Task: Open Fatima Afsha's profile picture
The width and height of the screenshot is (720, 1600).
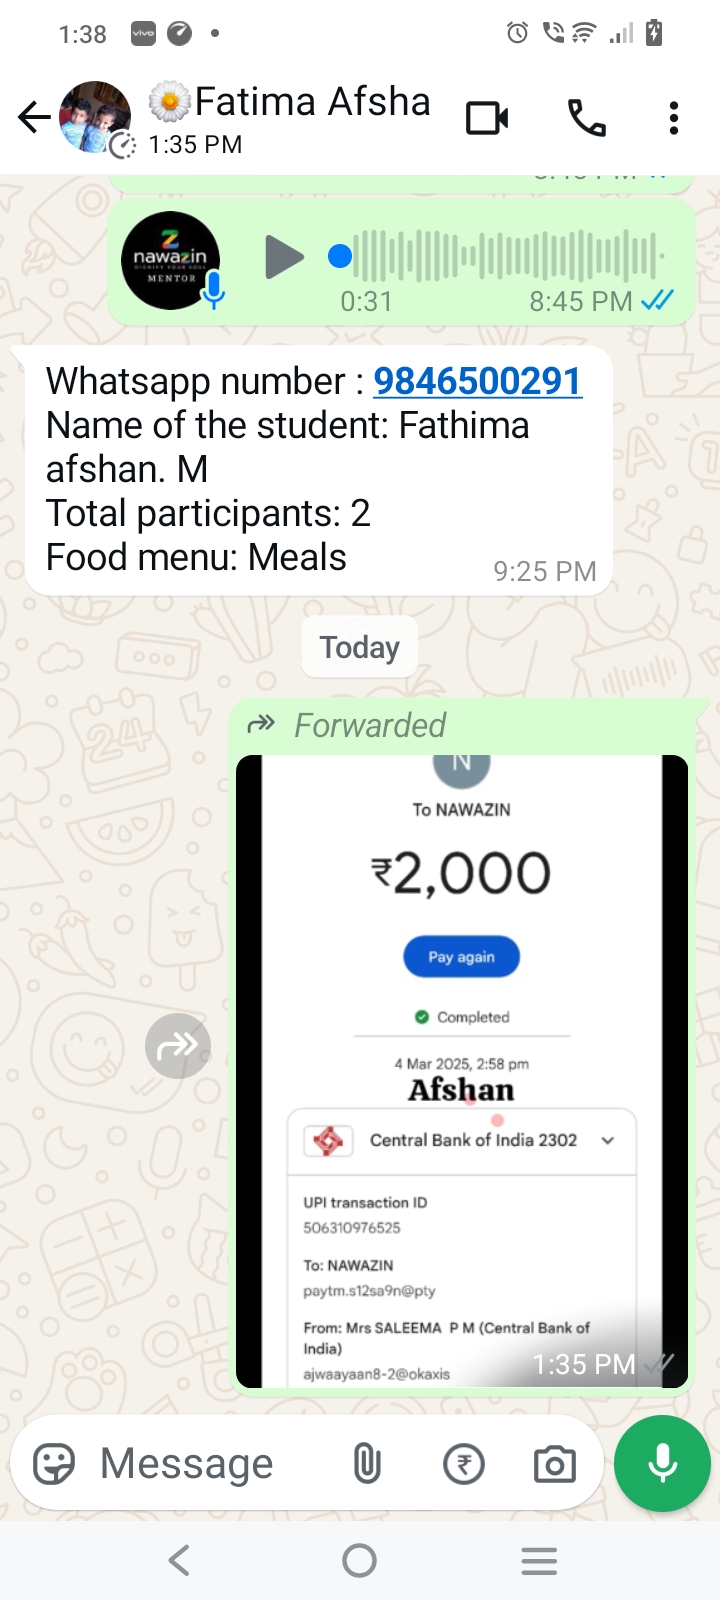Action: pos(95,117)
